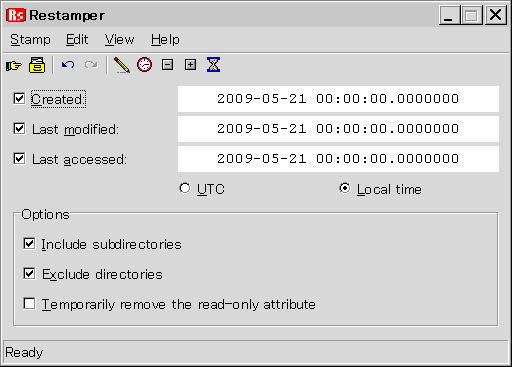Image resolution: width=512 pixels, height=367 pixels.
Task: Disable the Last accessed checkbox
Action: coord(19,159)
